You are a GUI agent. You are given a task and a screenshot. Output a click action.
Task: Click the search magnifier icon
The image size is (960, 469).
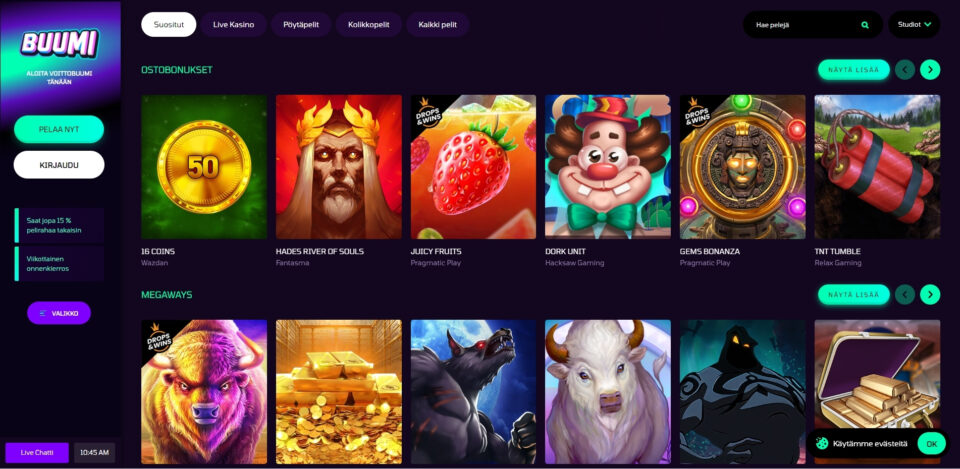pos(864,25)
